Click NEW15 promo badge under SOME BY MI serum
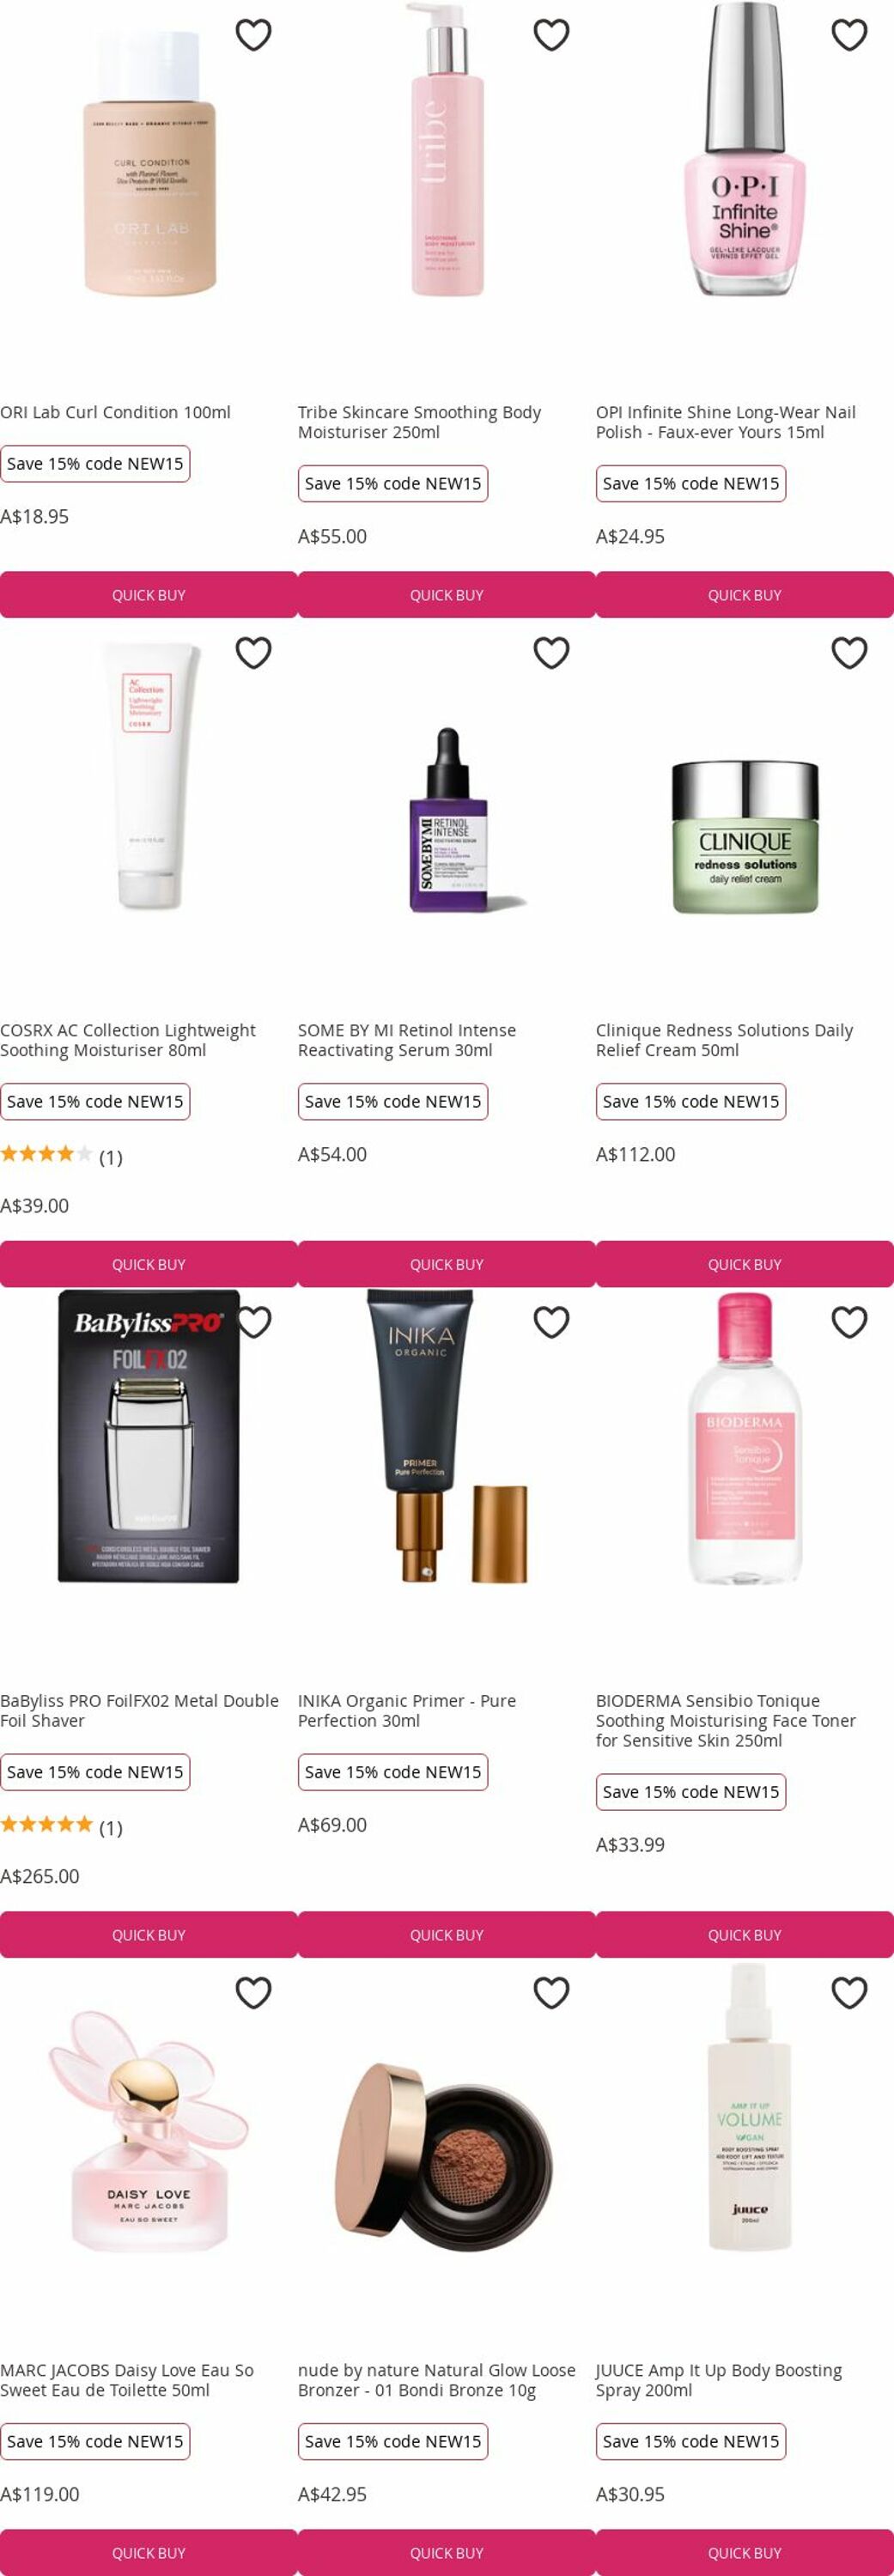Image resolution: width=894 pixels, height=2576 pixels. pyautogui.click(x=393, y=1101)
